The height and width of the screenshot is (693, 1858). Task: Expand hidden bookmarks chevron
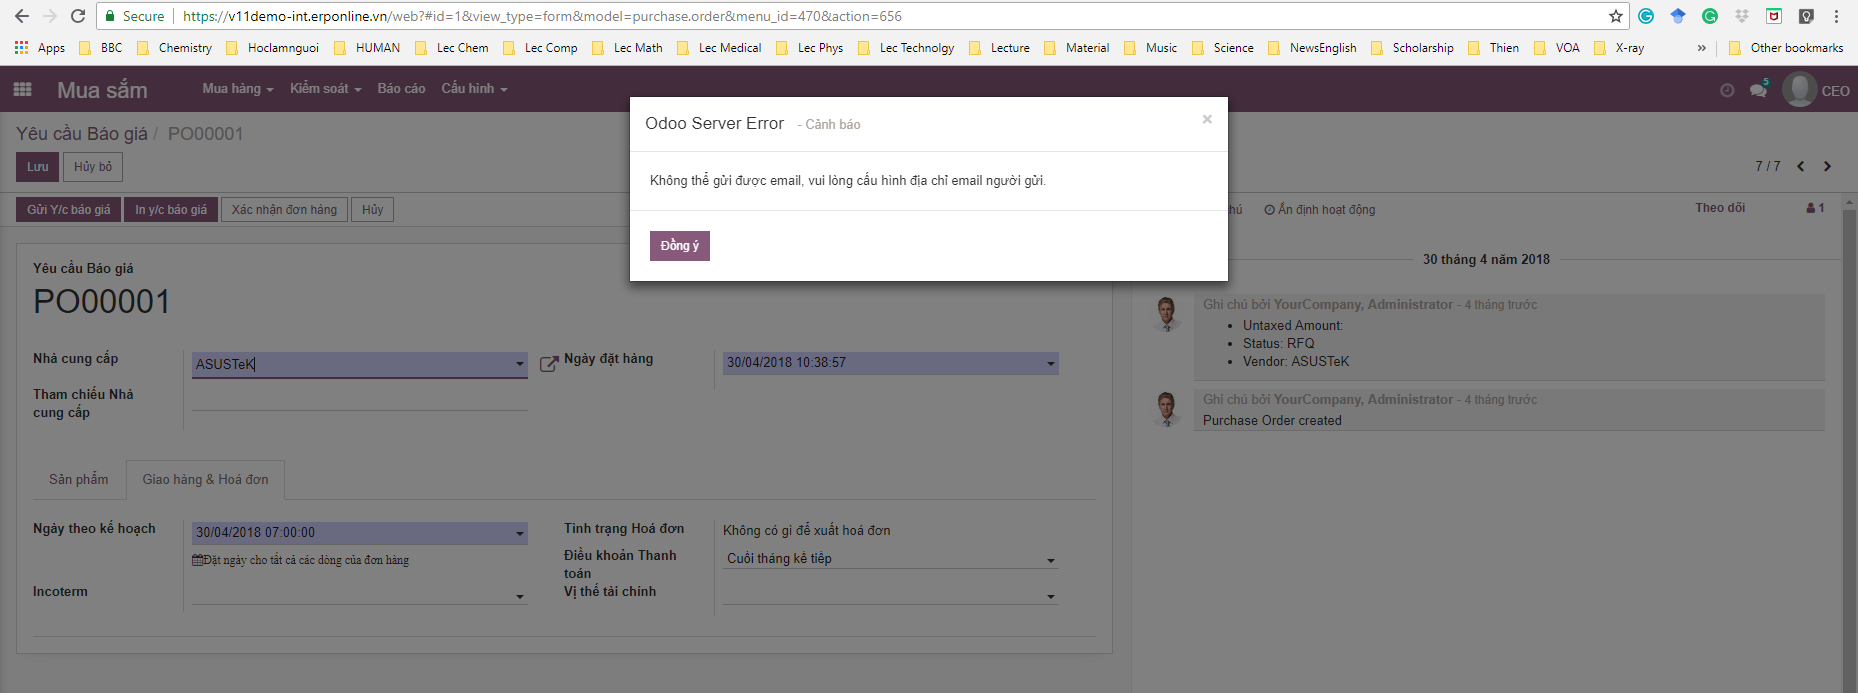click(1701, 48)
